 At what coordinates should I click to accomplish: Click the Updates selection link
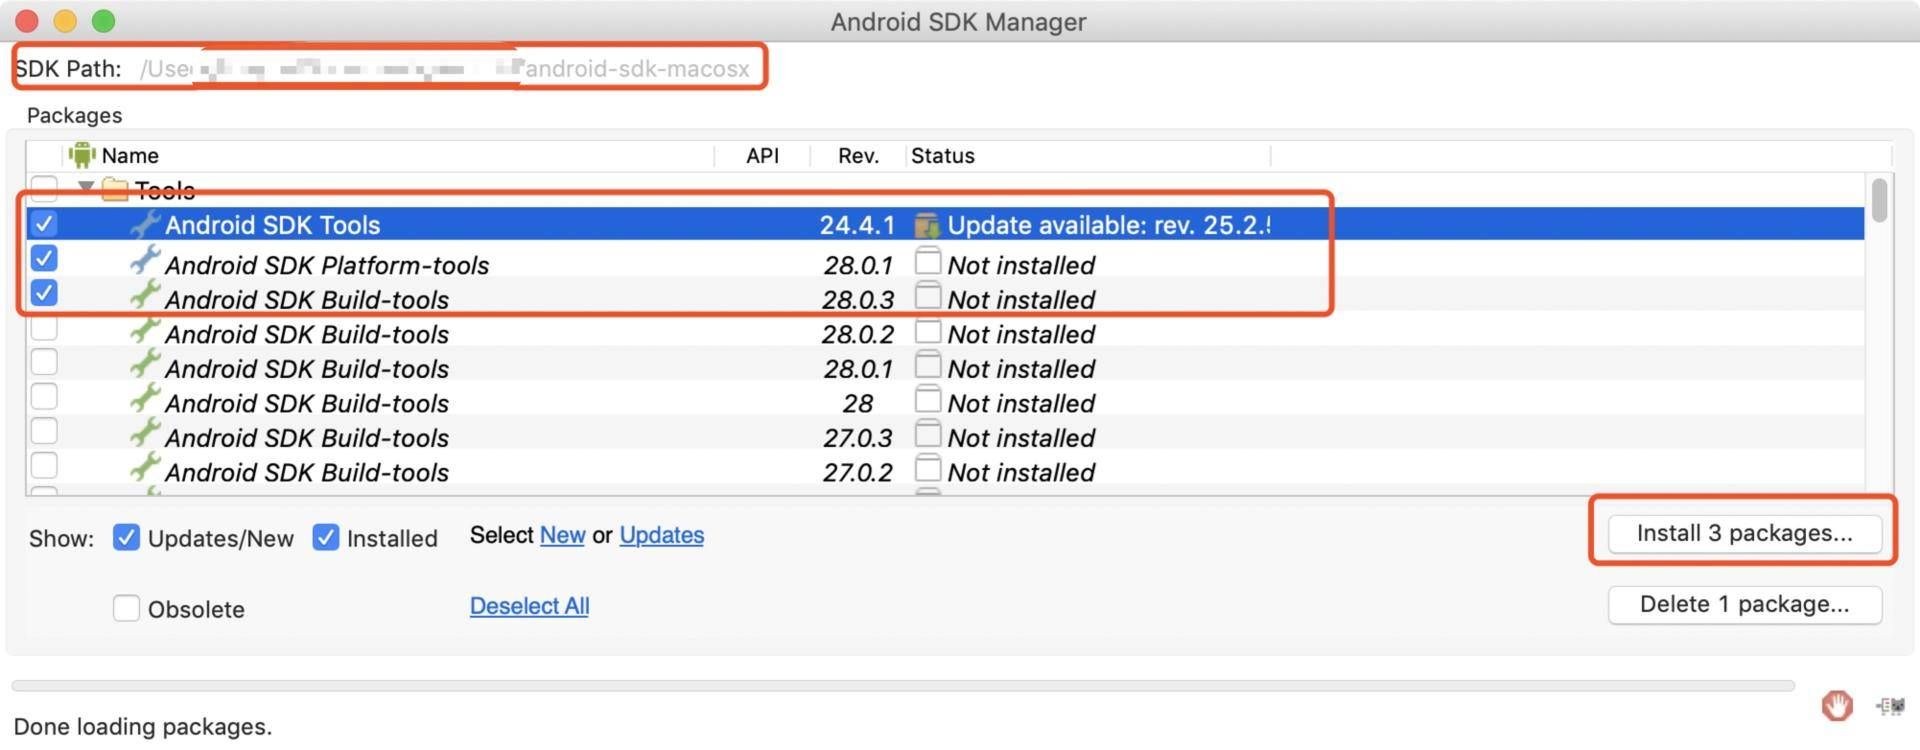661,535
